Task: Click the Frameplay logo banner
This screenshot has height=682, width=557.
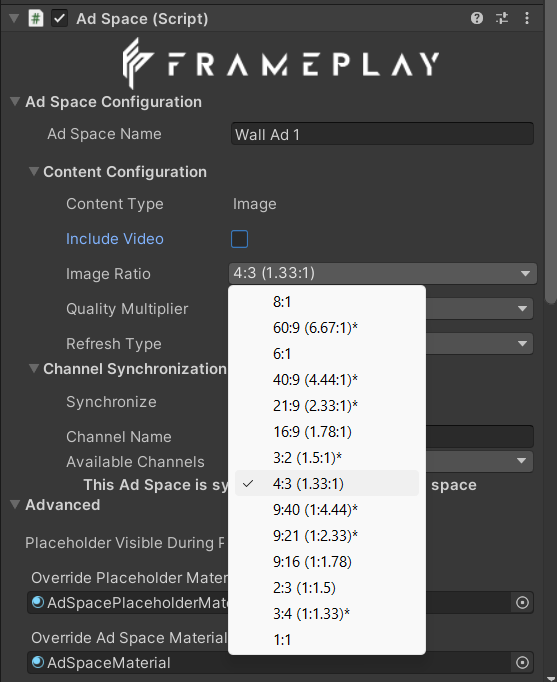Action: click(280, 64)
